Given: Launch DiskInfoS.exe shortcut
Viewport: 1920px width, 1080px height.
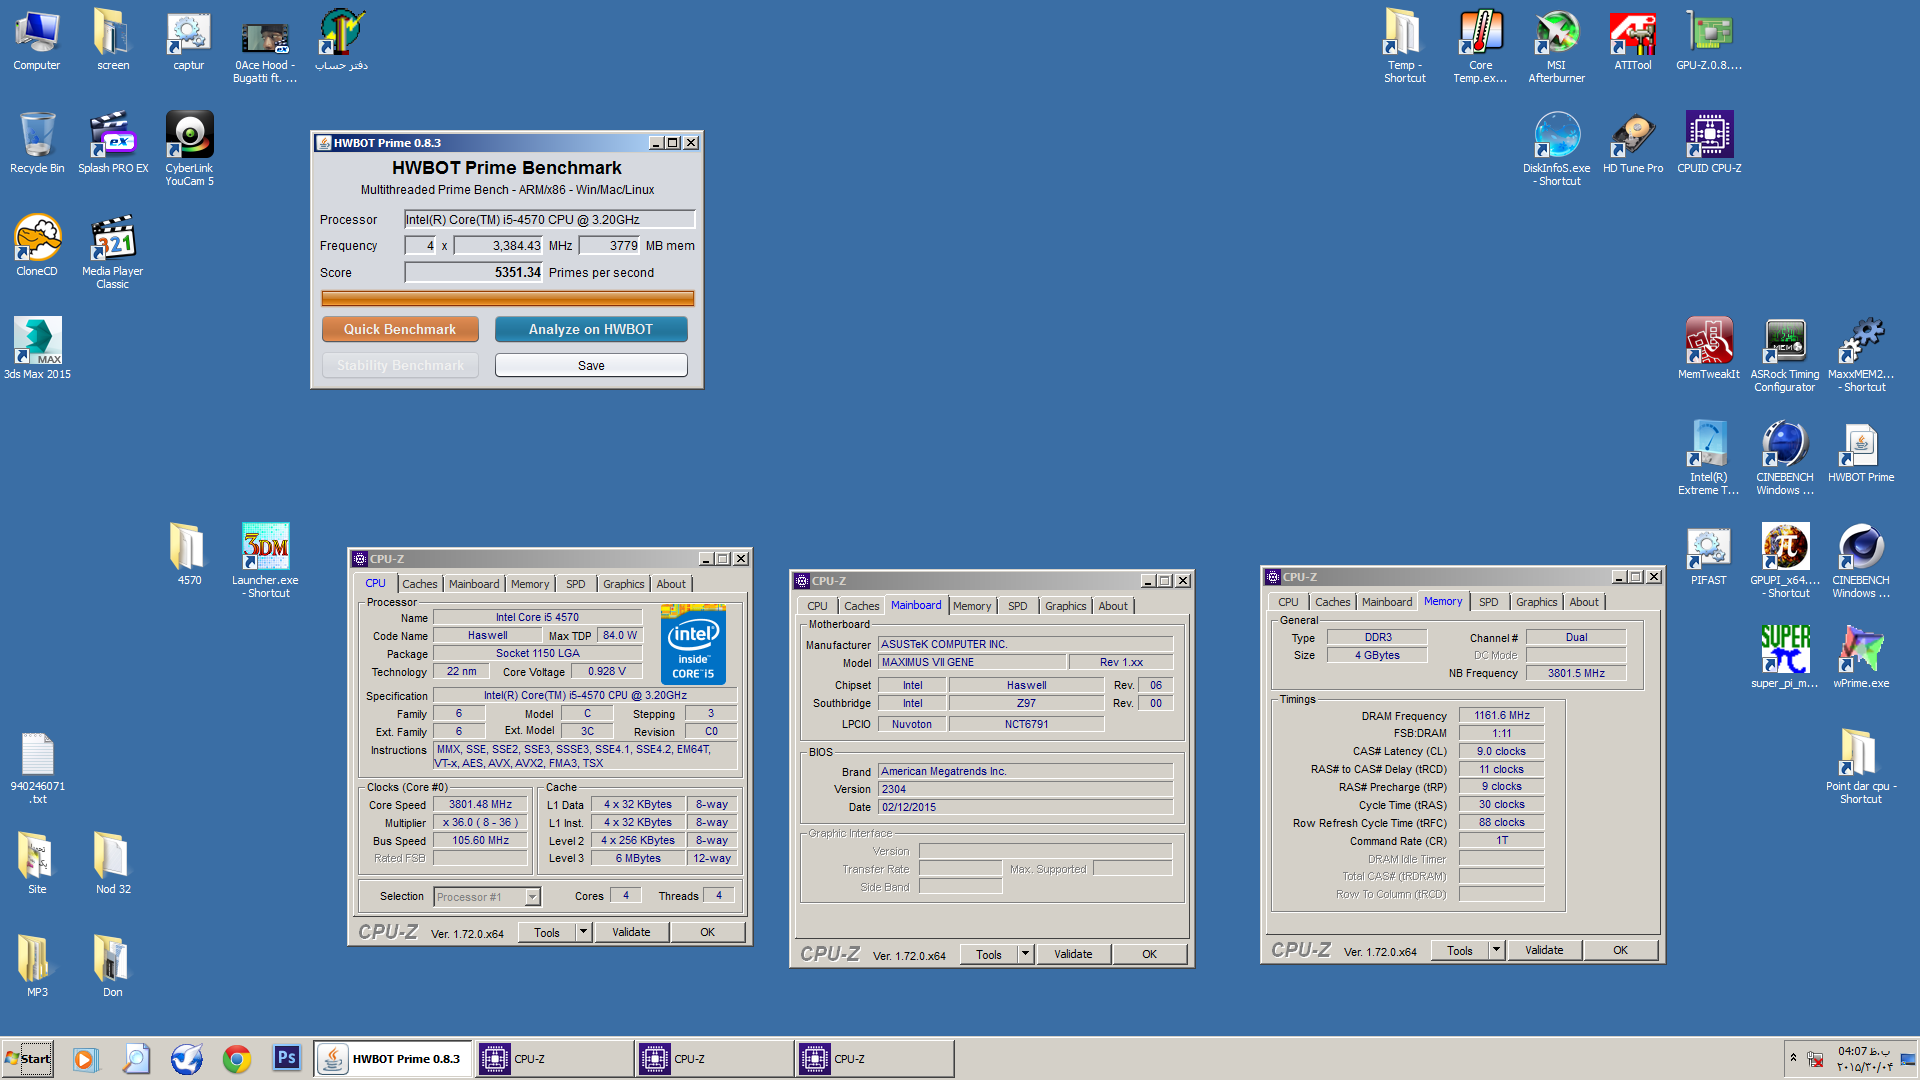Looking at the screenshot, I should (1557, 148).
